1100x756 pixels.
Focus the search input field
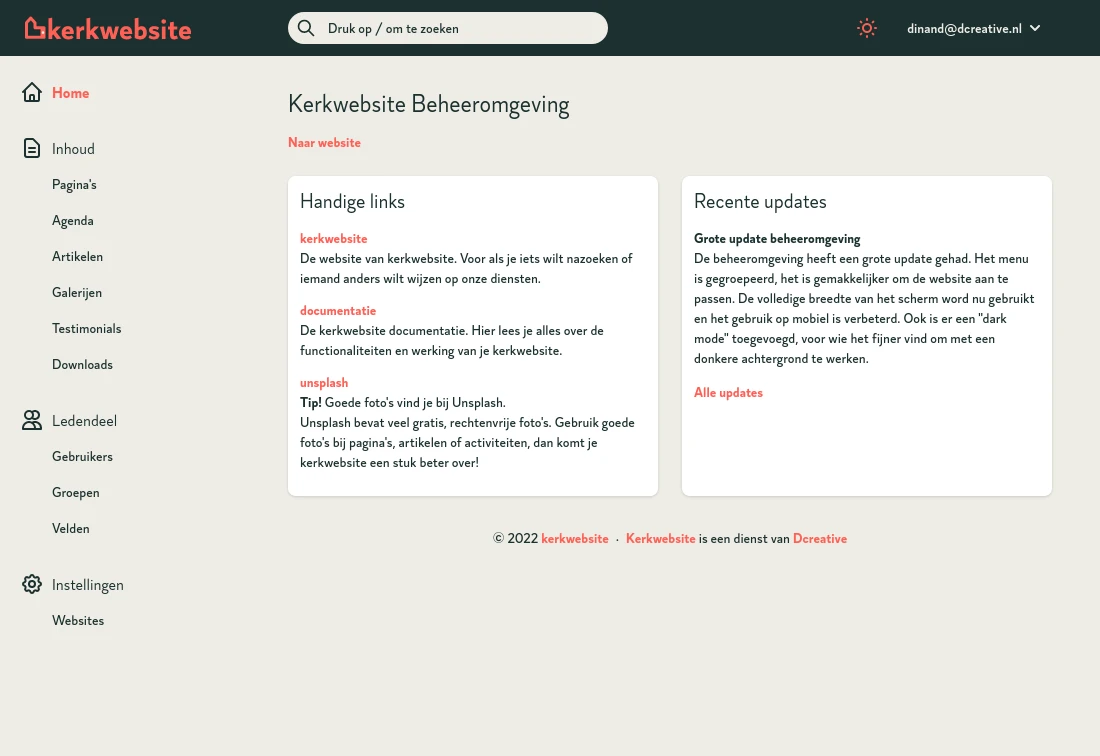[x=460, y=29]
